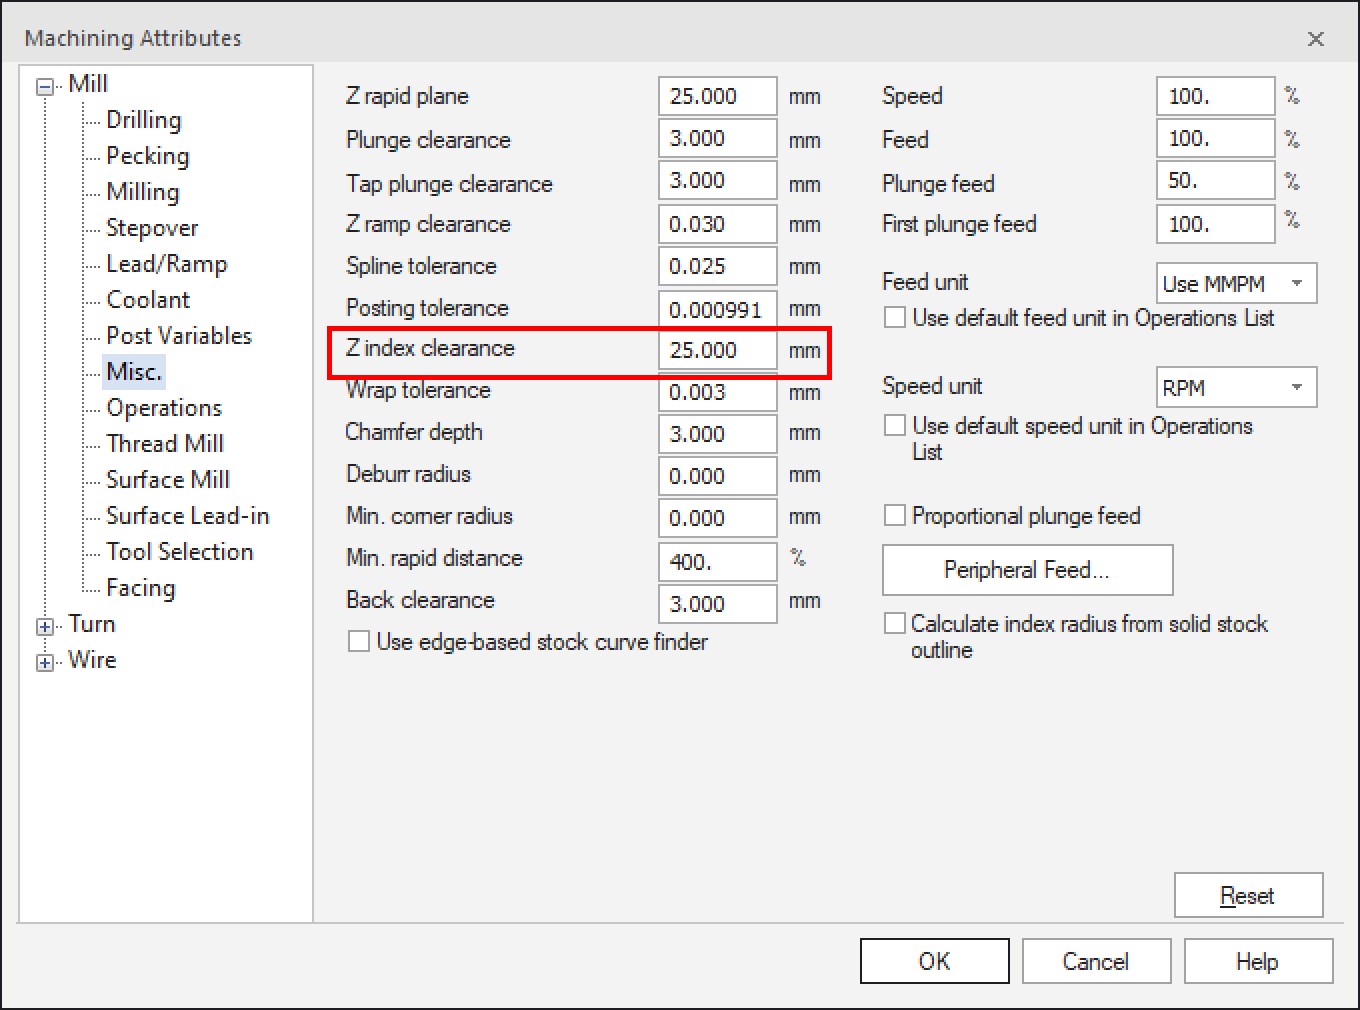Select the Tool Selection page
This screenshot has width=1360, height=1010.
point(179,551)
